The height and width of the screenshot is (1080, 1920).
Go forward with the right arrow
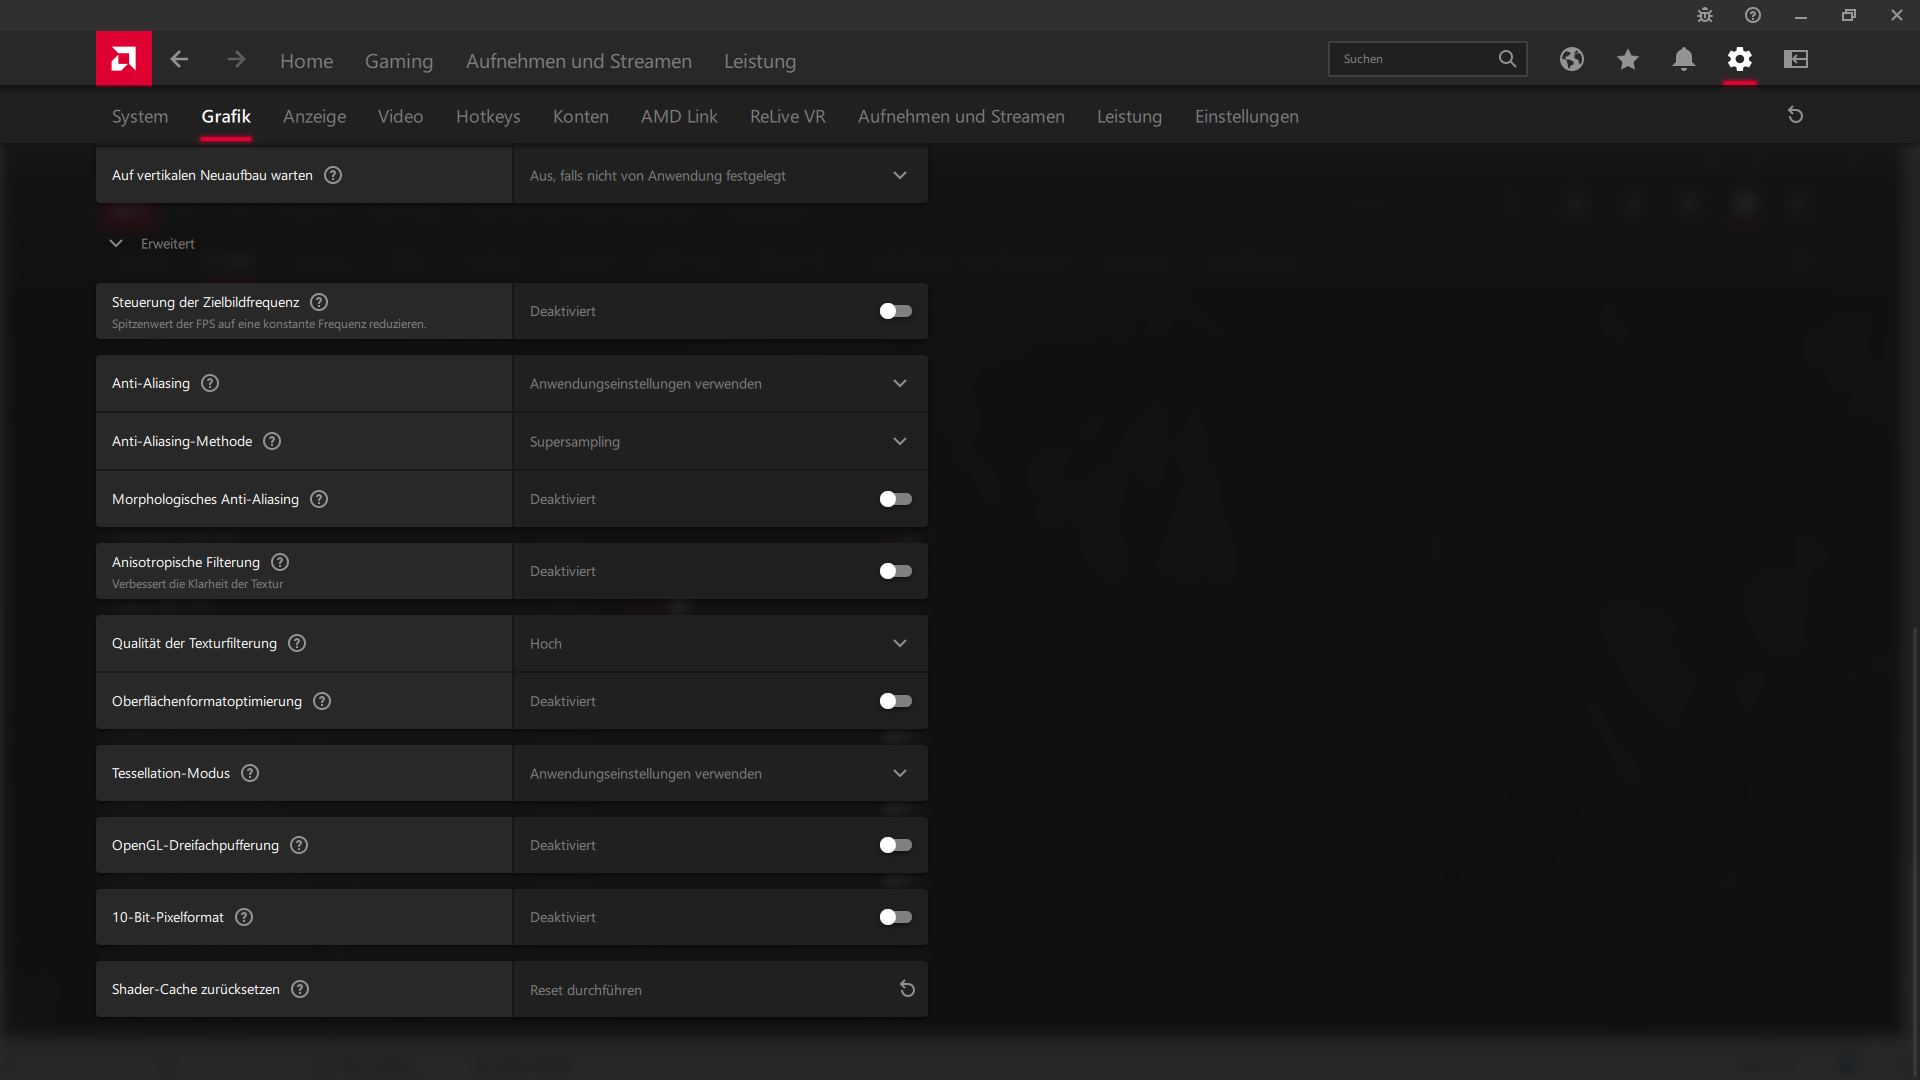[x=236, y=60]
